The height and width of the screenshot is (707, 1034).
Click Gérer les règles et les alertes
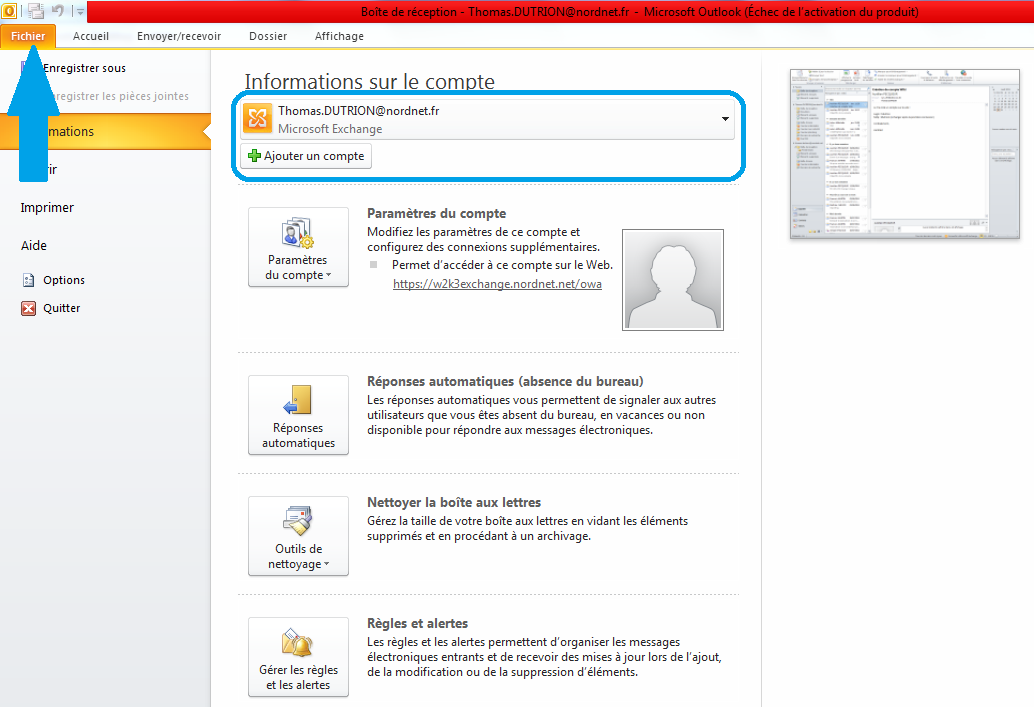(x=298, y=657)
